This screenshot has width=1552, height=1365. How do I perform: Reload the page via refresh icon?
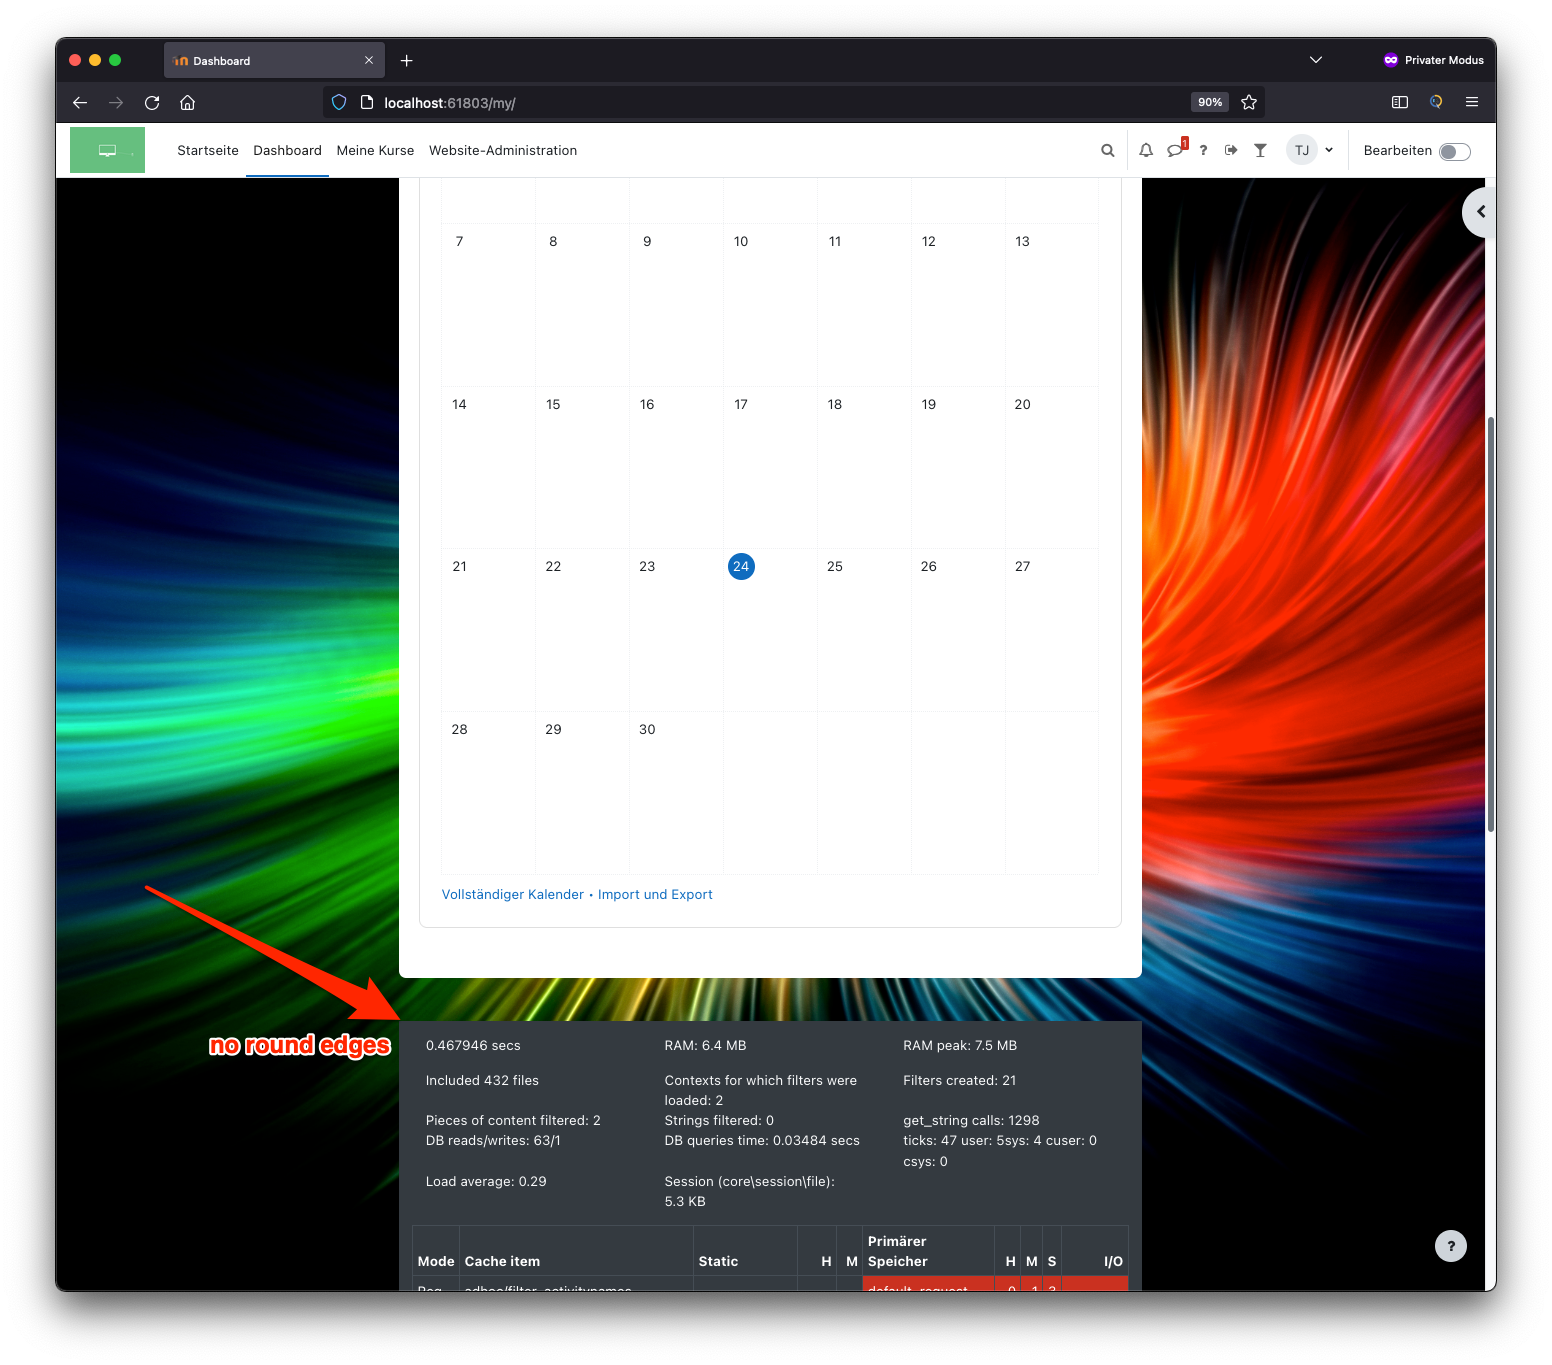[152, 102]
